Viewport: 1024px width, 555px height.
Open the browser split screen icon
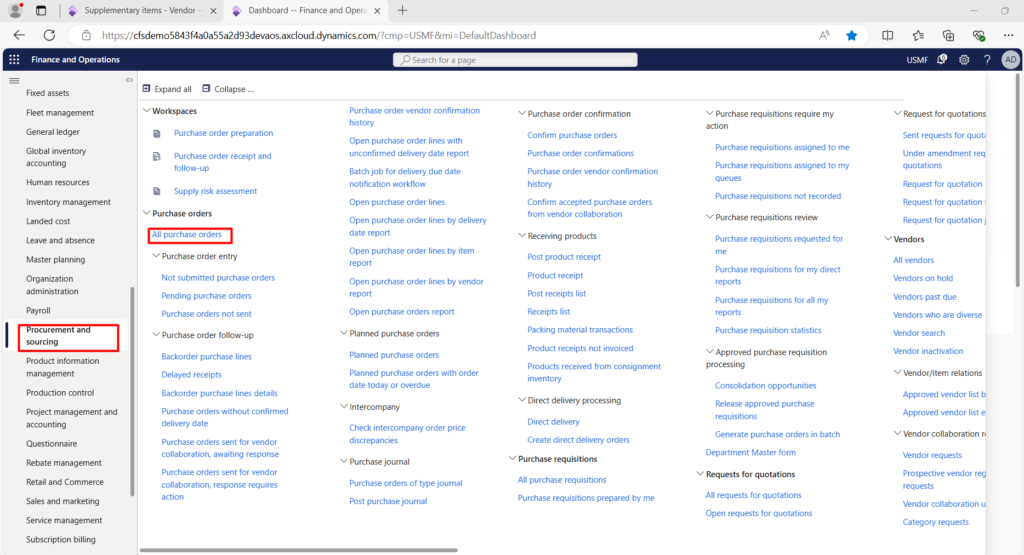(x=888, y=35)
